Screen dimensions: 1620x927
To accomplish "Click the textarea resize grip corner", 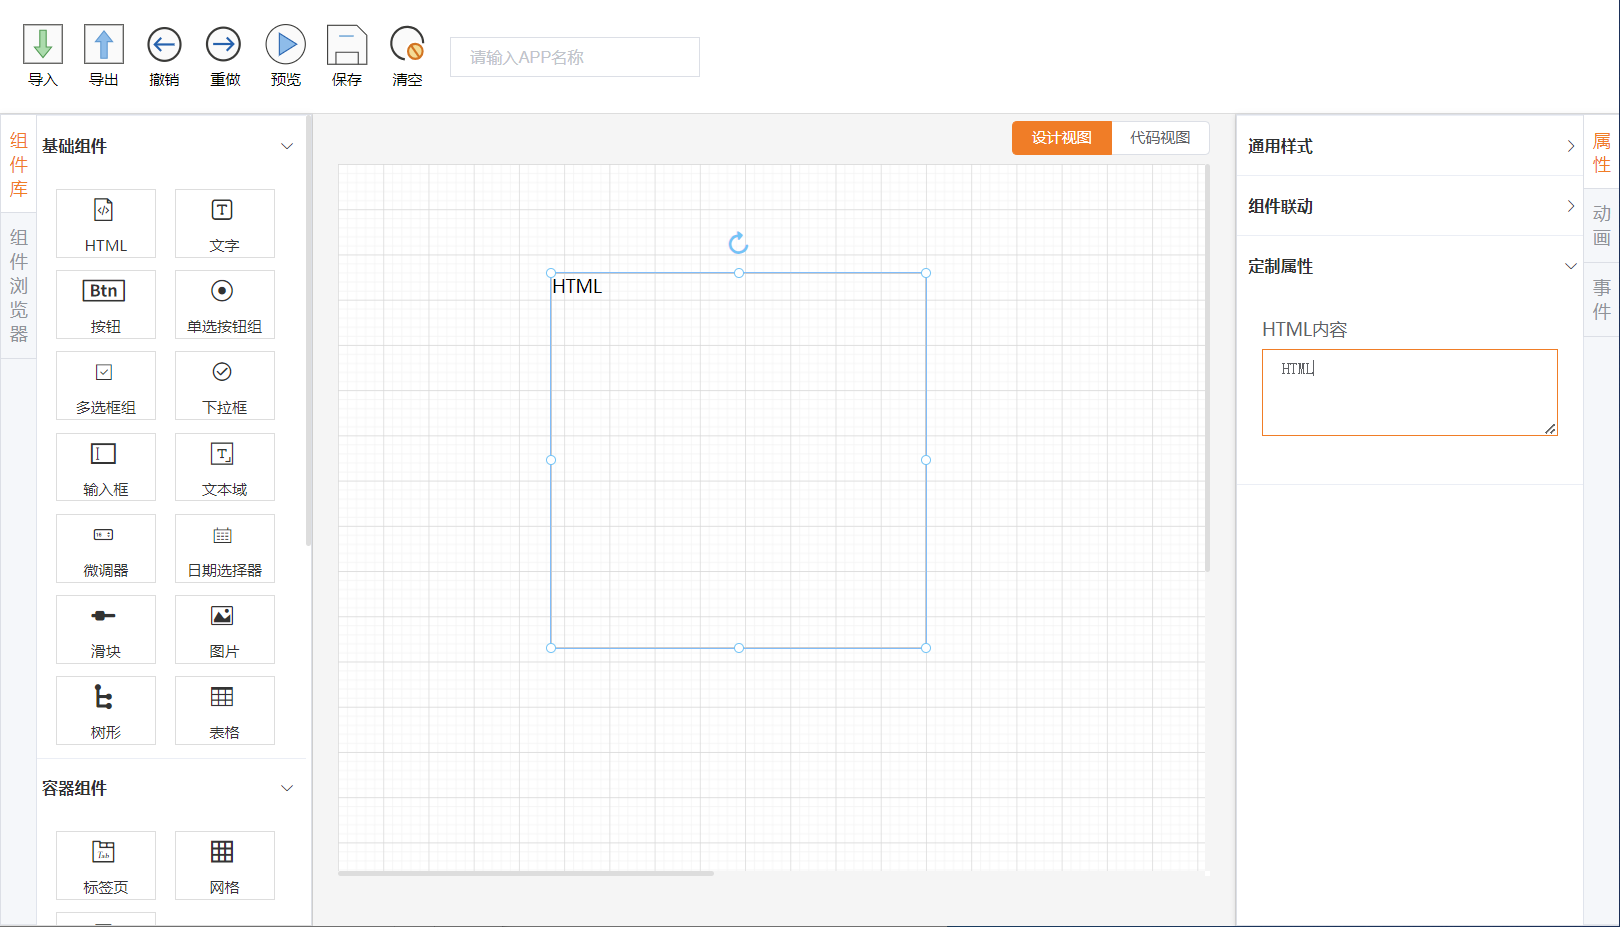I will pyautogui.click(x=1550, y=429).
